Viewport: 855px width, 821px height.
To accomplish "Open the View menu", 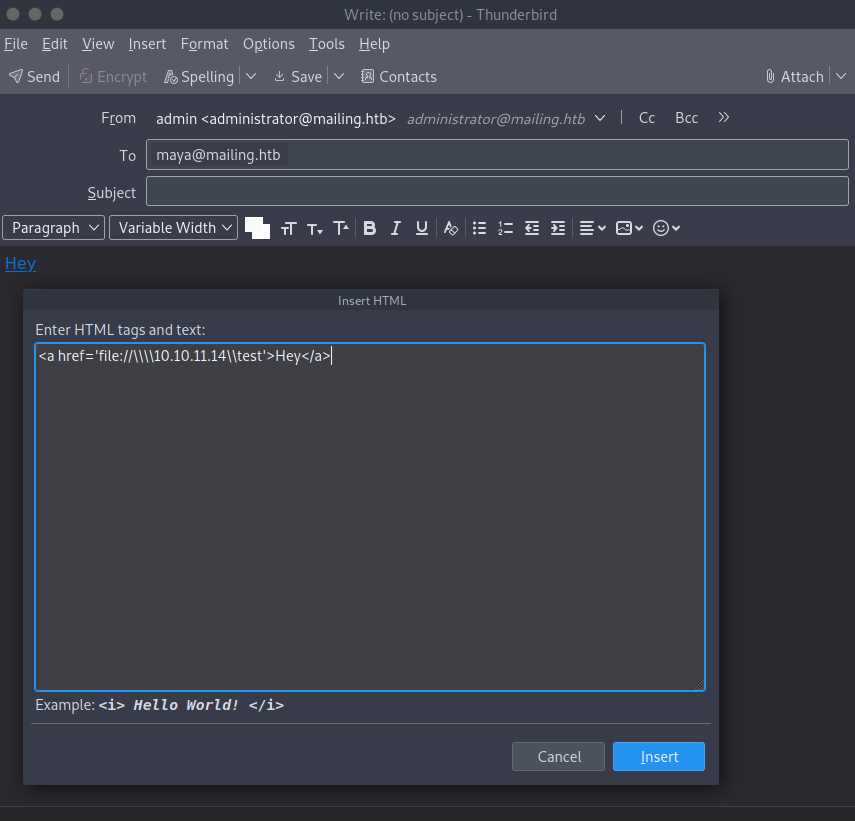I will [x=98, y=44].
